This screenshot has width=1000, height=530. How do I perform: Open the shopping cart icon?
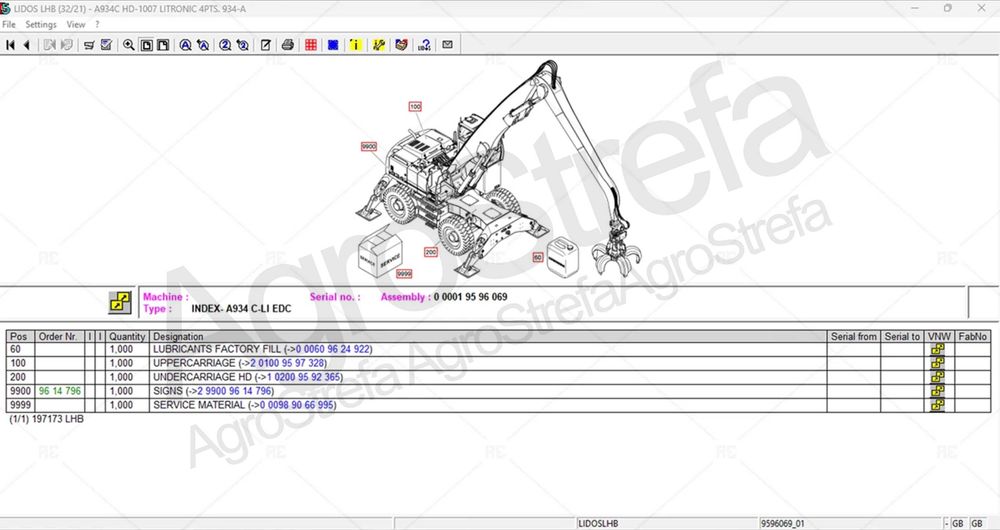coord(89,45)
